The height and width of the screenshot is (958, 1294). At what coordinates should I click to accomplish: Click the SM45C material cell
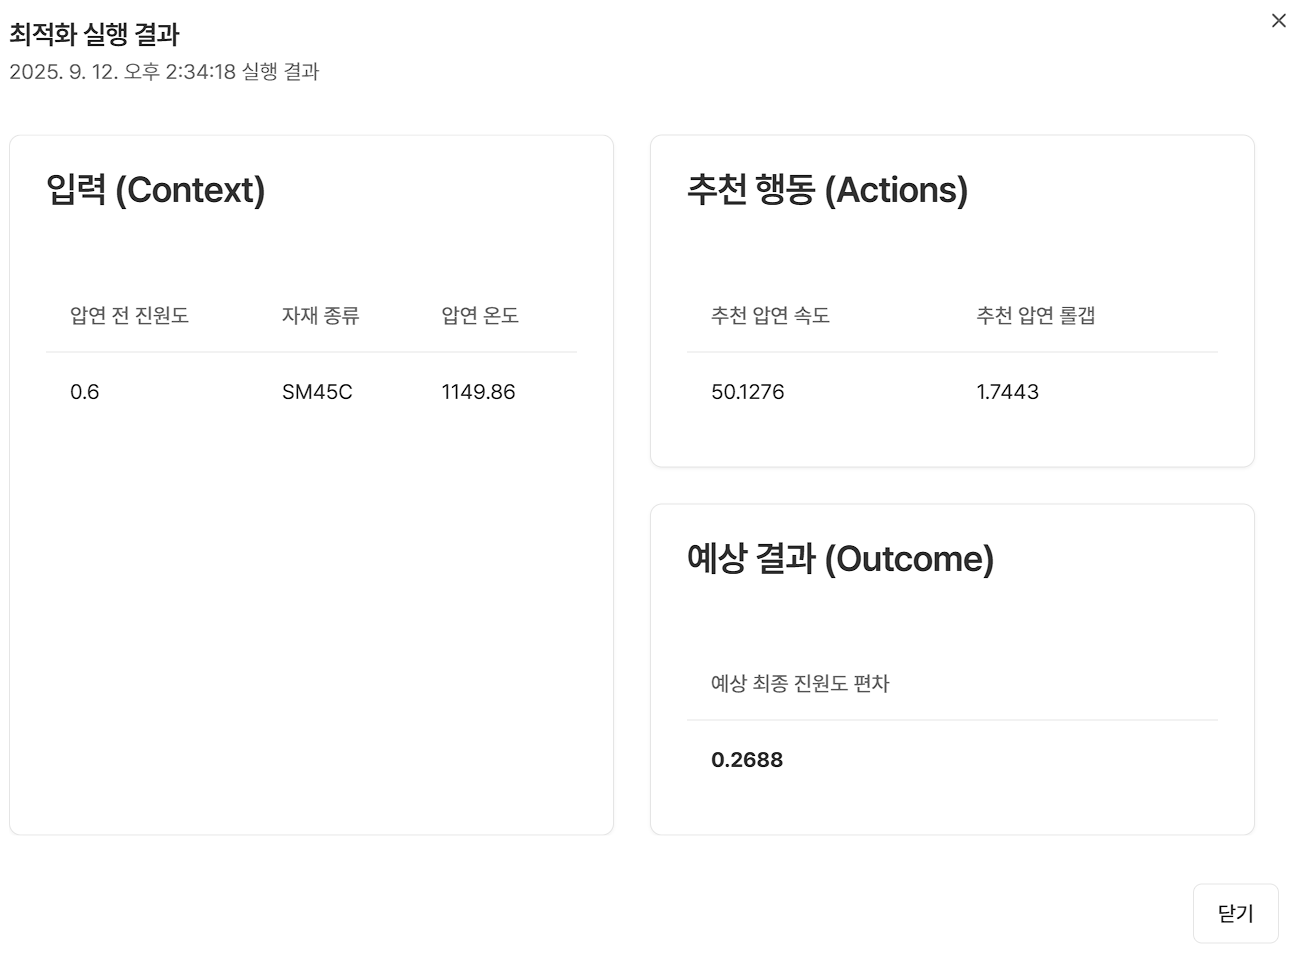click(317, 392)
